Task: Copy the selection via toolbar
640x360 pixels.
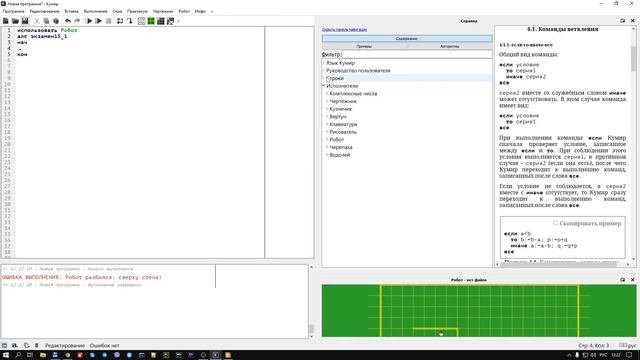Action: point(46,21)
